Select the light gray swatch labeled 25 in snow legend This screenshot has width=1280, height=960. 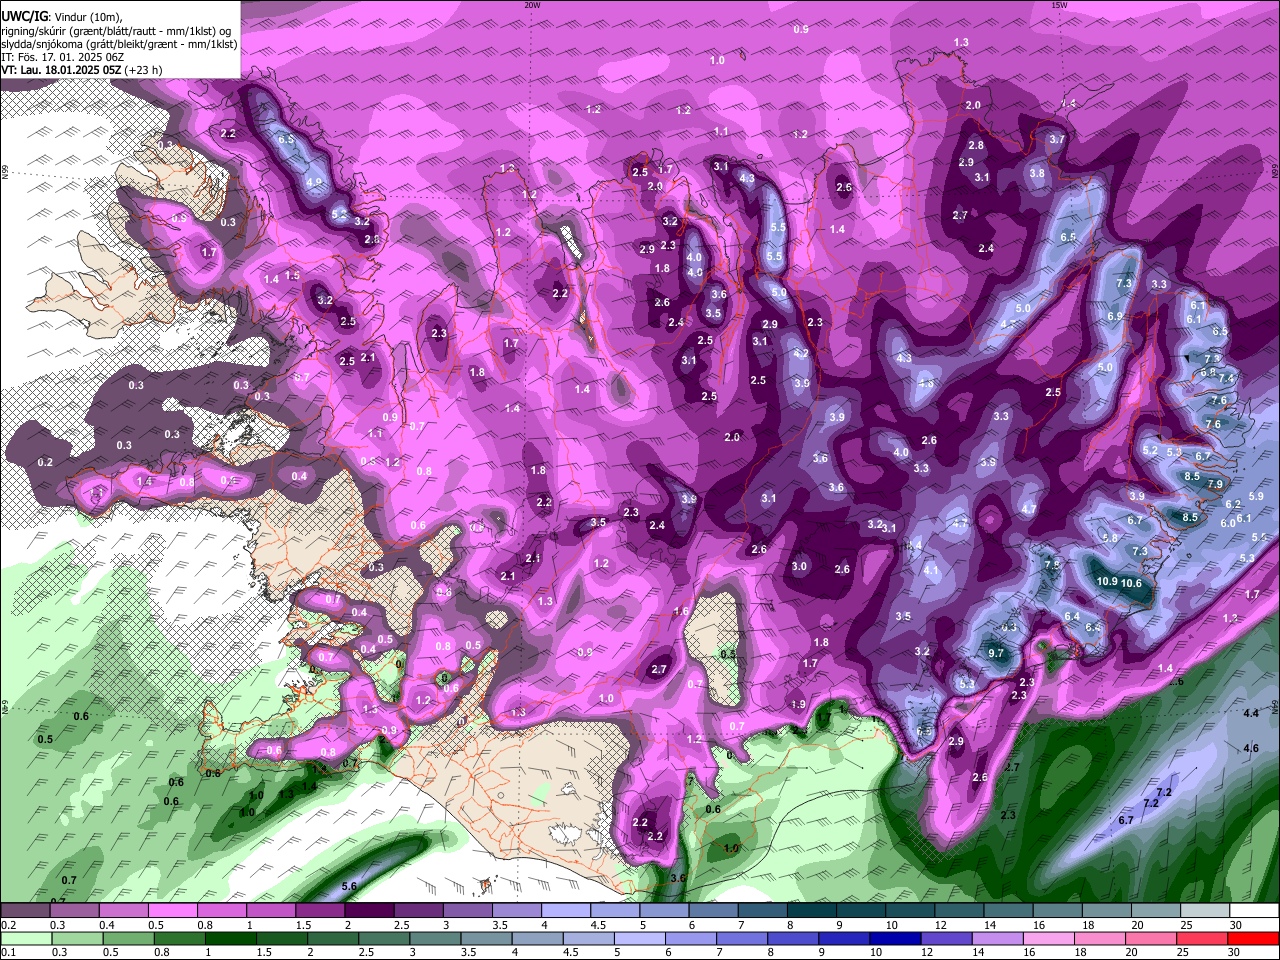tap(1205, 911)
